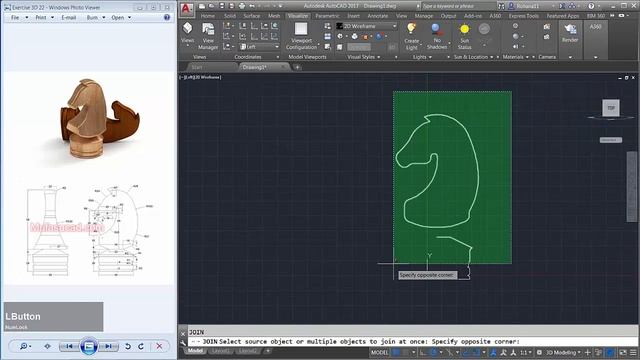
Task: Click the Render teapot icon
Action: tap(570, 29)
